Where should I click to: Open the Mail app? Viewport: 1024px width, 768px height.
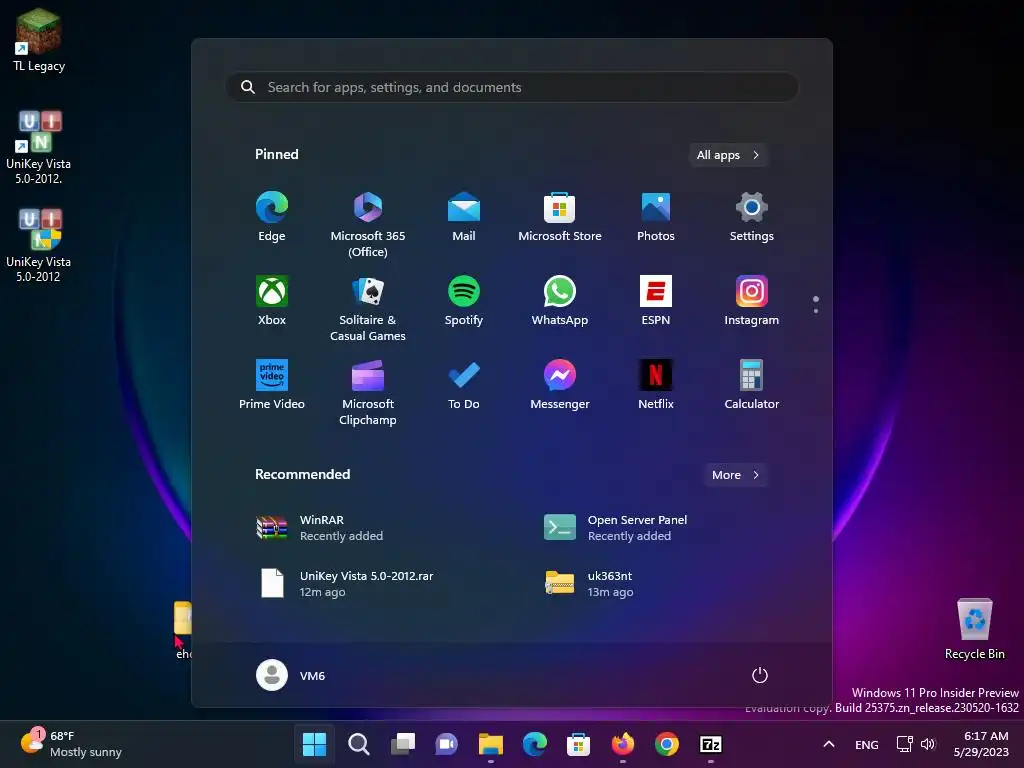[464, 217]
